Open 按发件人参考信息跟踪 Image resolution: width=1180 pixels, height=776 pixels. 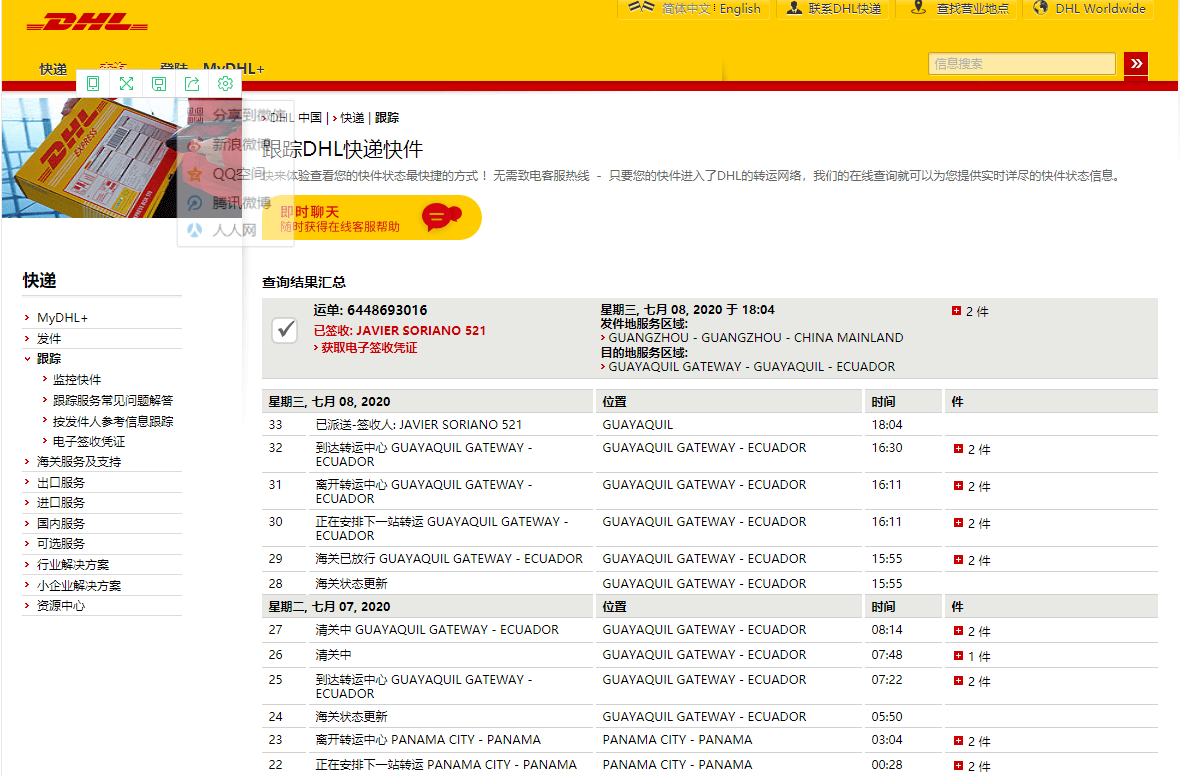coord(113,421)
